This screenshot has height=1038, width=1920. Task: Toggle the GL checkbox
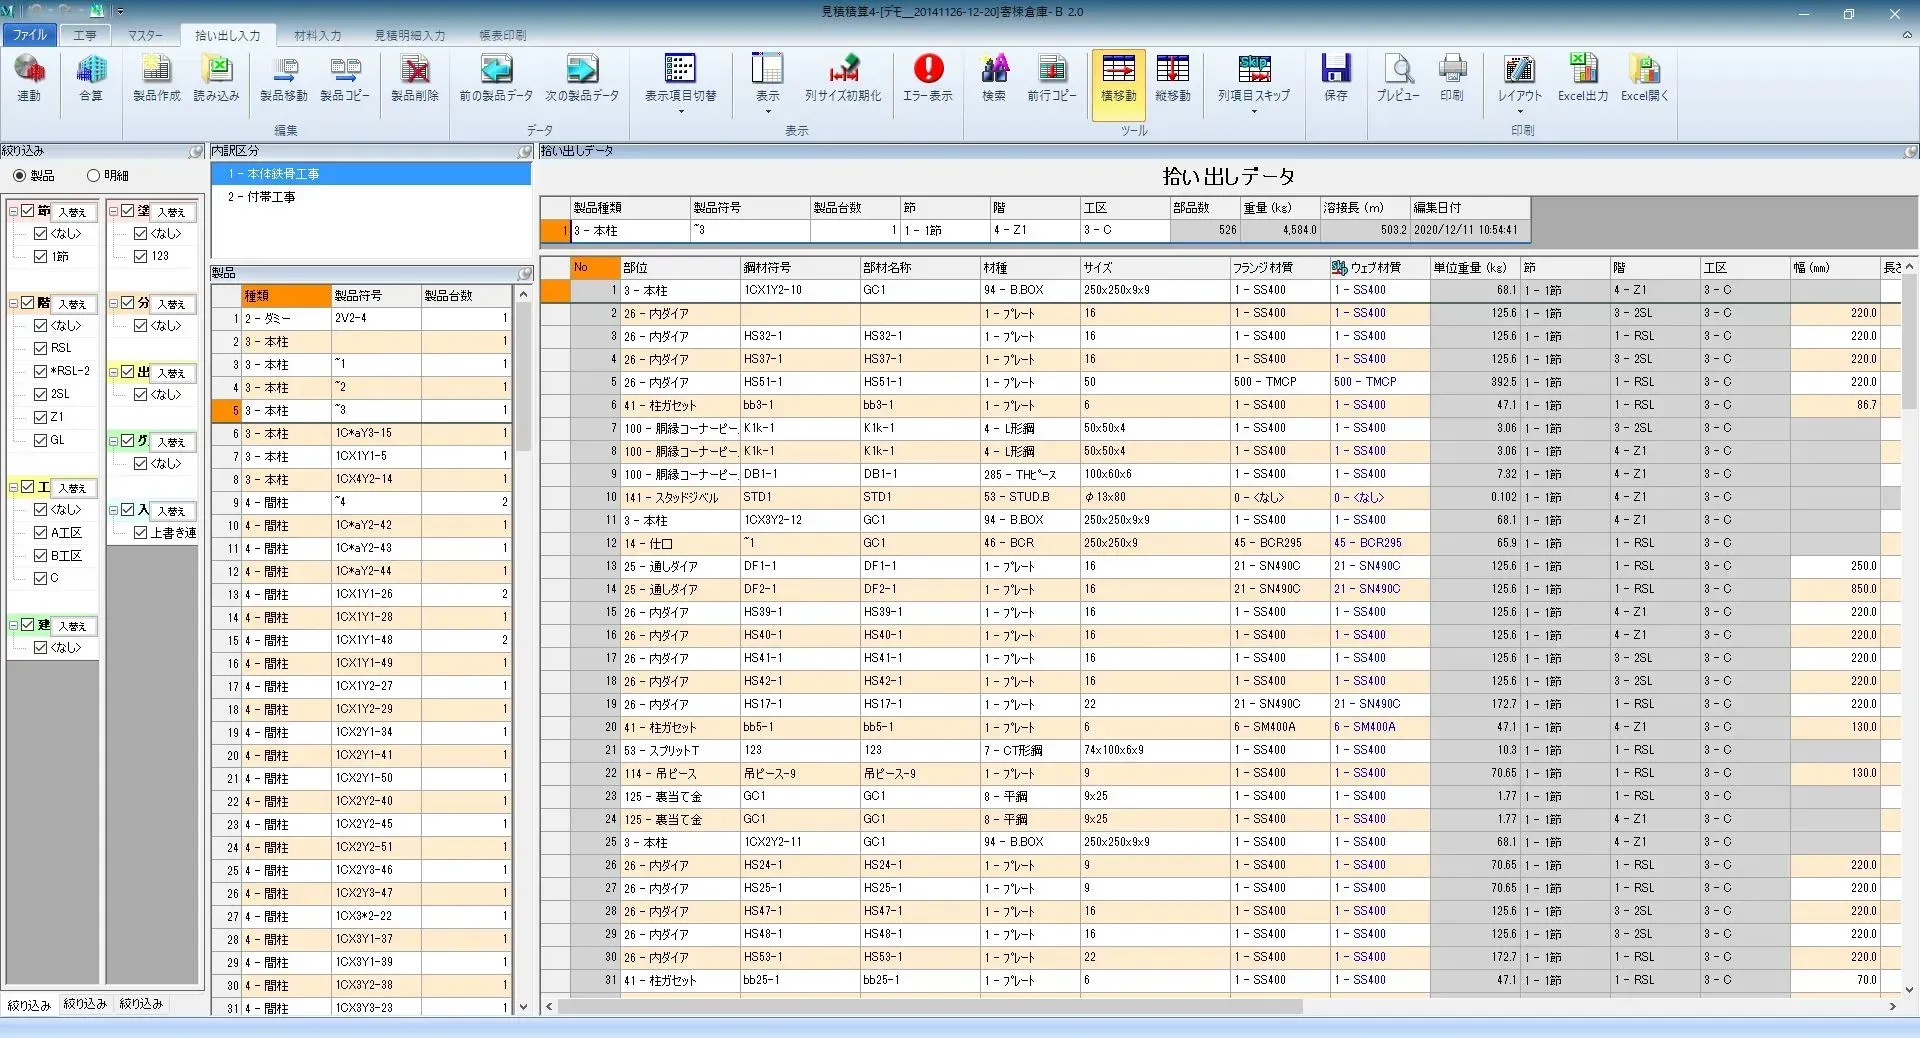click(41, 440)
